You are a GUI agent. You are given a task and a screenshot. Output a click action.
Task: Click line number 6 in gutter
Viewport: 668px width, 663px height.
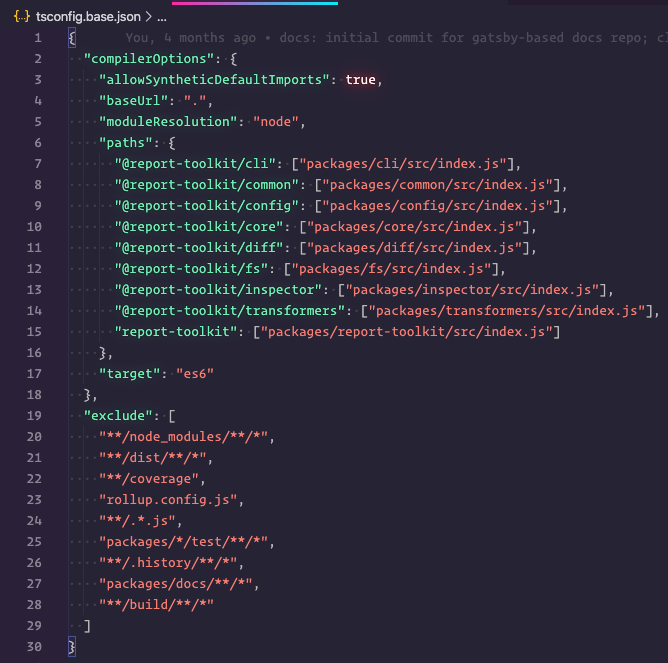38,143
